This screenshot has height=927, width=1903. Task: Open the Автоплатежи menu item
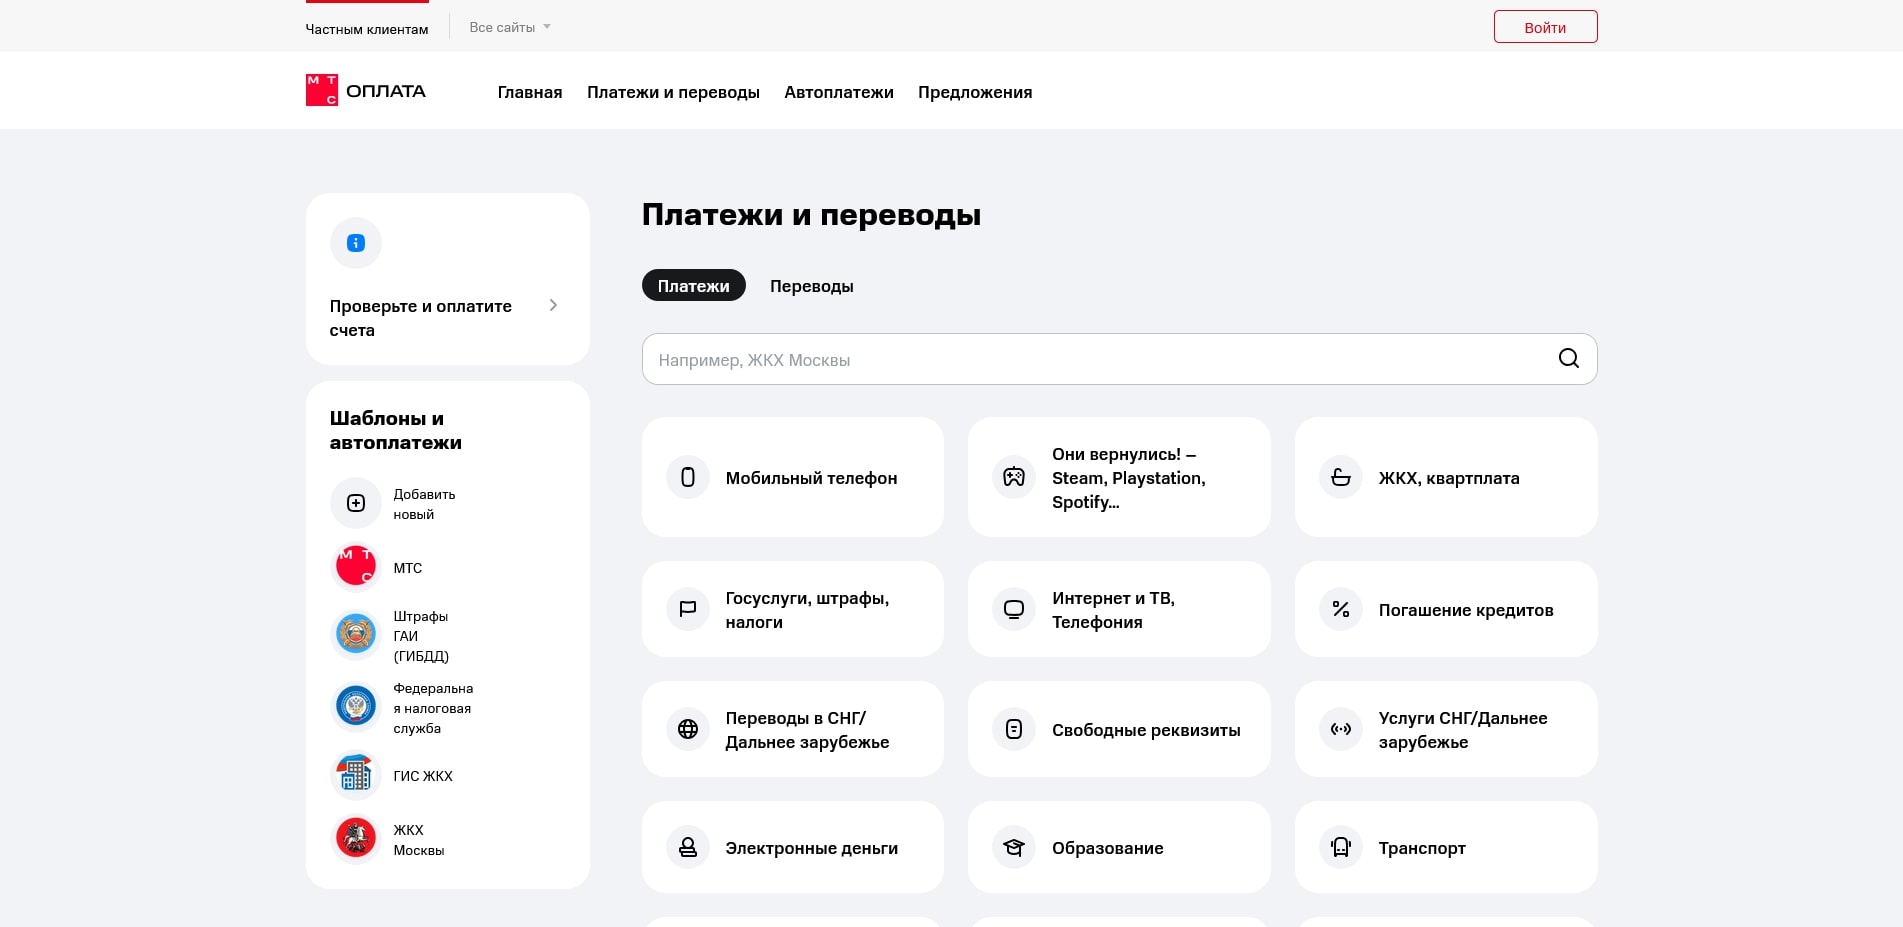coord(838,92)
